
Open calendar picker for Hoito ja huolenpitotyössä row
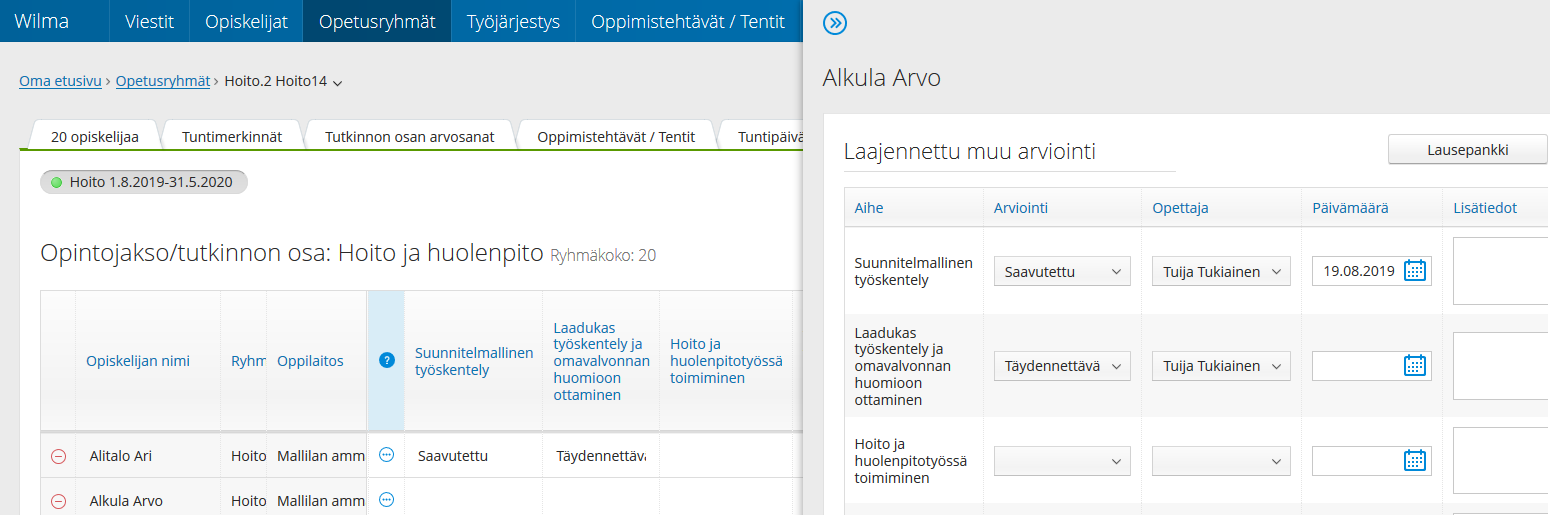(x=1414, y=461)
